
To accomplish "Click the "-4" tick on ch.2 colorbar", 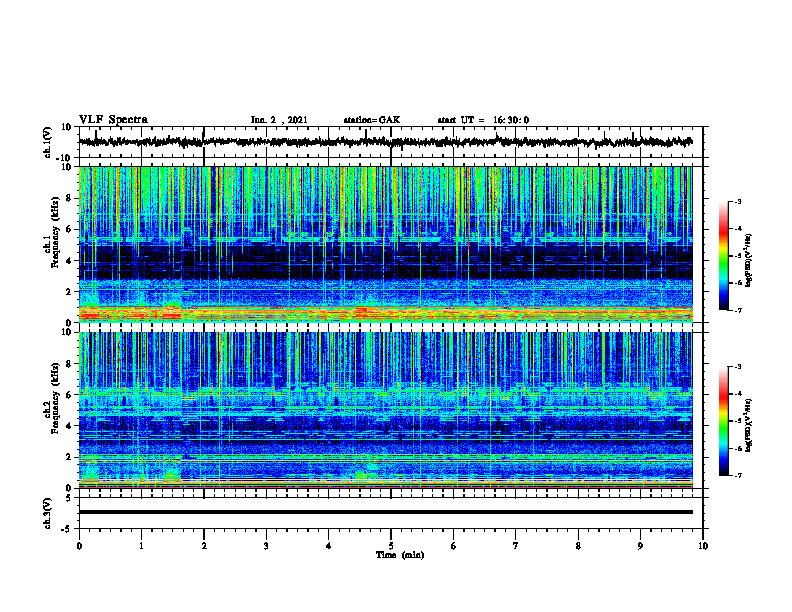I will pos(737,394).
